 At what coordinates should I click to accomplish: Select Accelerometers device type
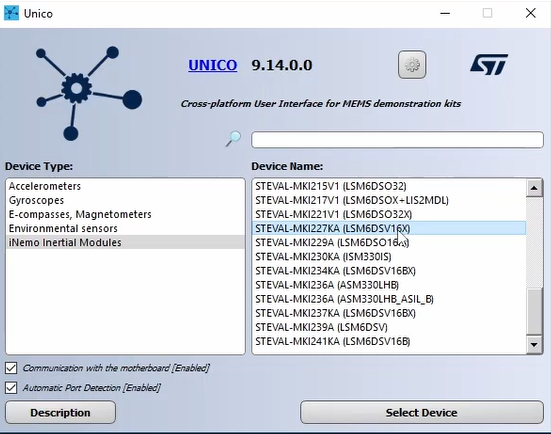point(125,186)
